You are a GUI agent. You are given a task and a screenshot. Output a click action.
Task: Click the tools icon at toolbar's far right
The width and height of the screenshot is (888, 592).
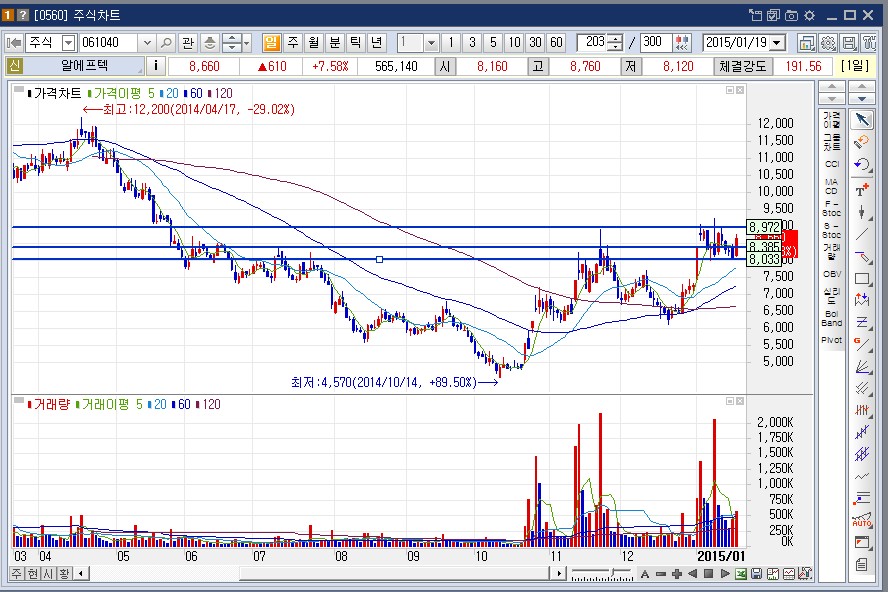(869, 42)
